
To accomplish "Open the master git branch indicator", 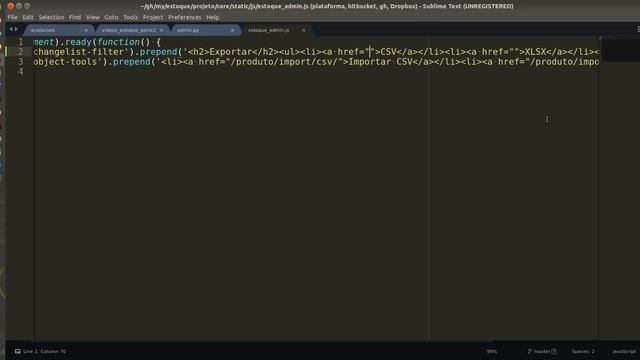I will pos(542,351).
